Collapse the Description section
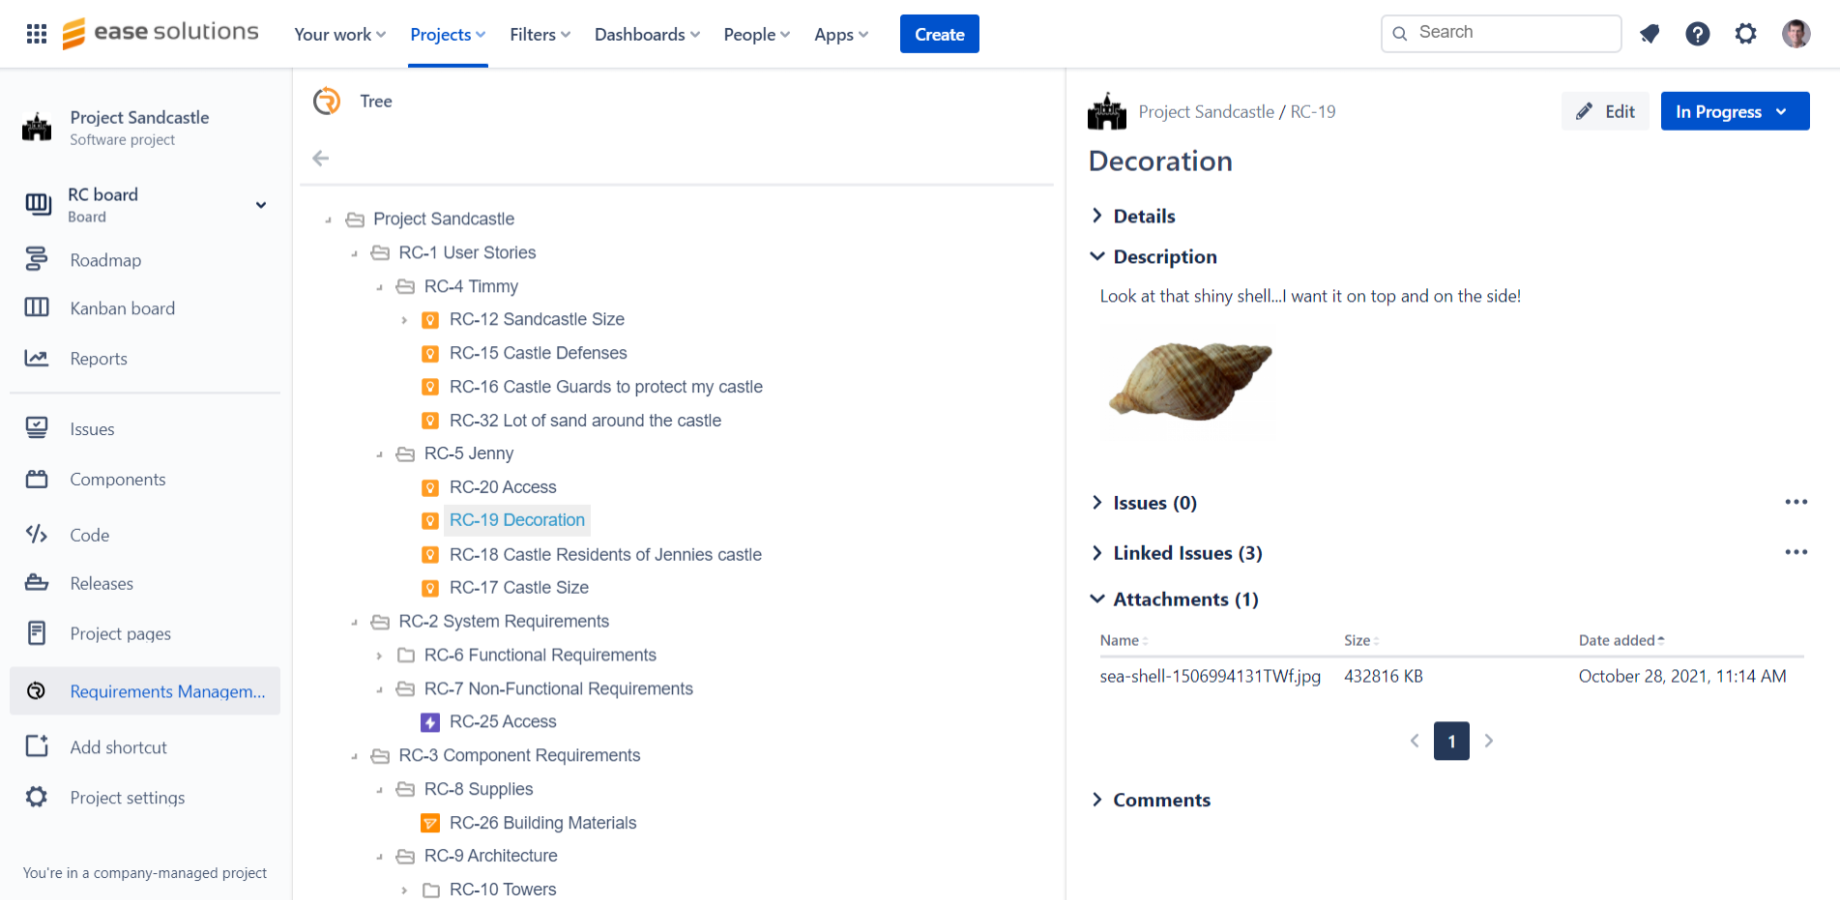Image resolution: width=1840 pixels, height=900 pixels. click(1097, 256)
